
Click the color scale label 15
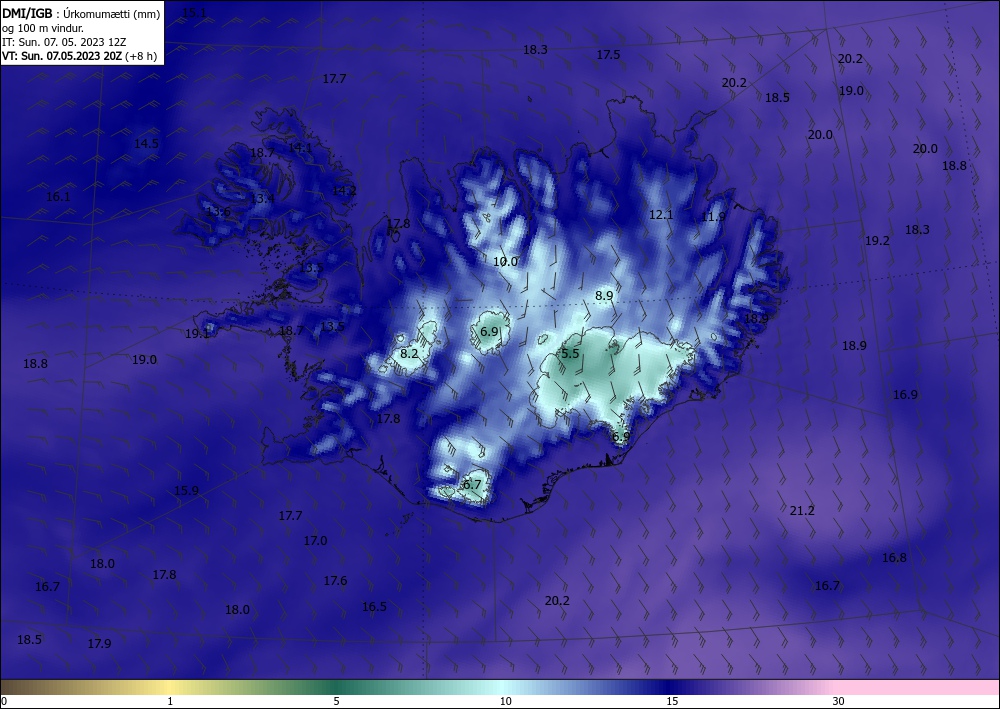click(672, 701)
